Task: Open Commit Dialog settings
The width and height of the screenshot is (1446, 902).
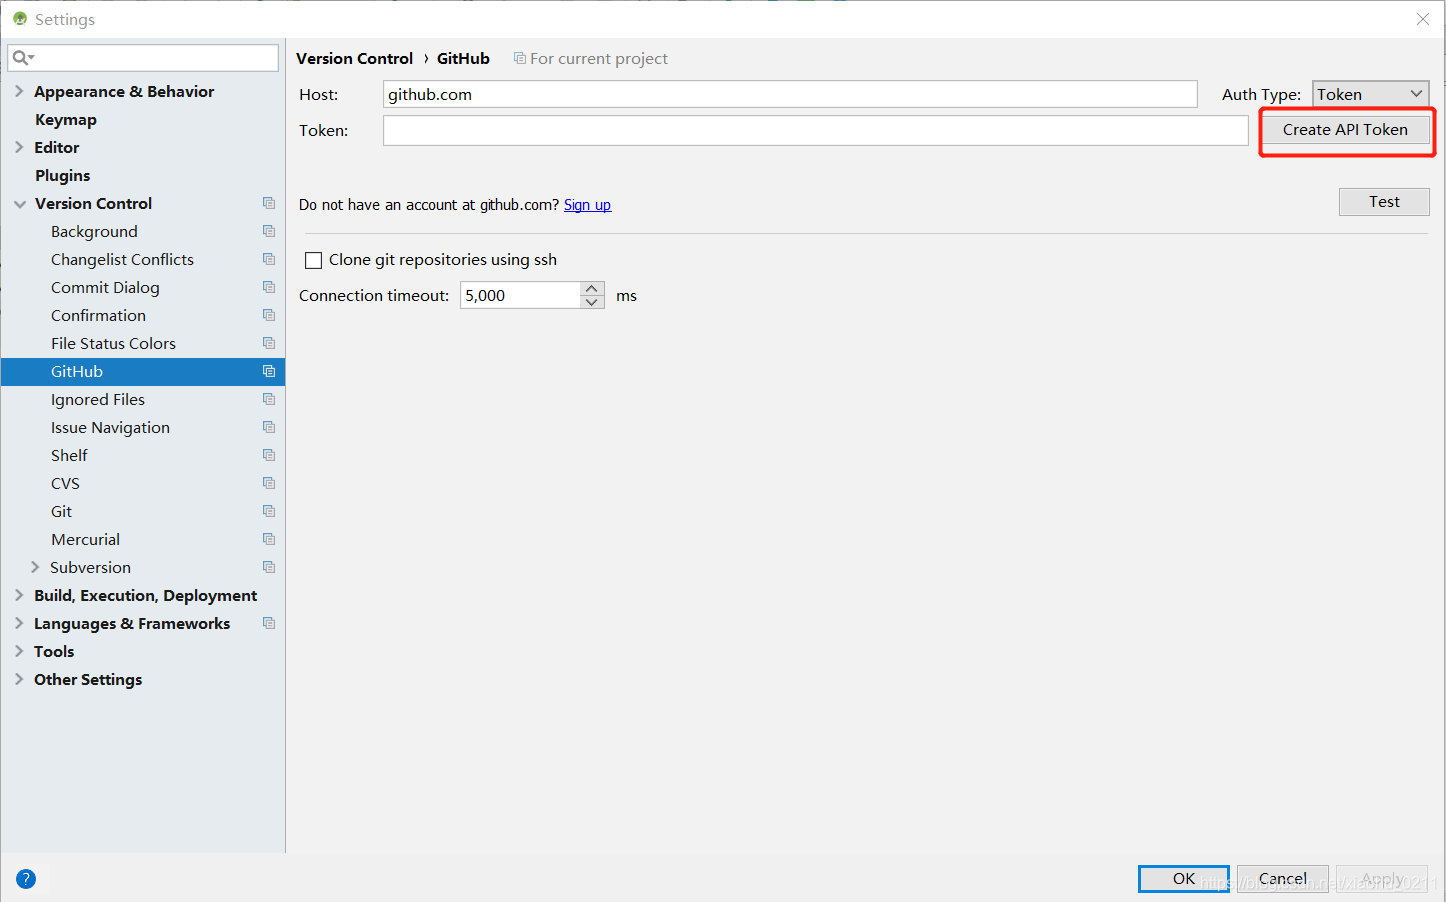Action: coord(105,287)
